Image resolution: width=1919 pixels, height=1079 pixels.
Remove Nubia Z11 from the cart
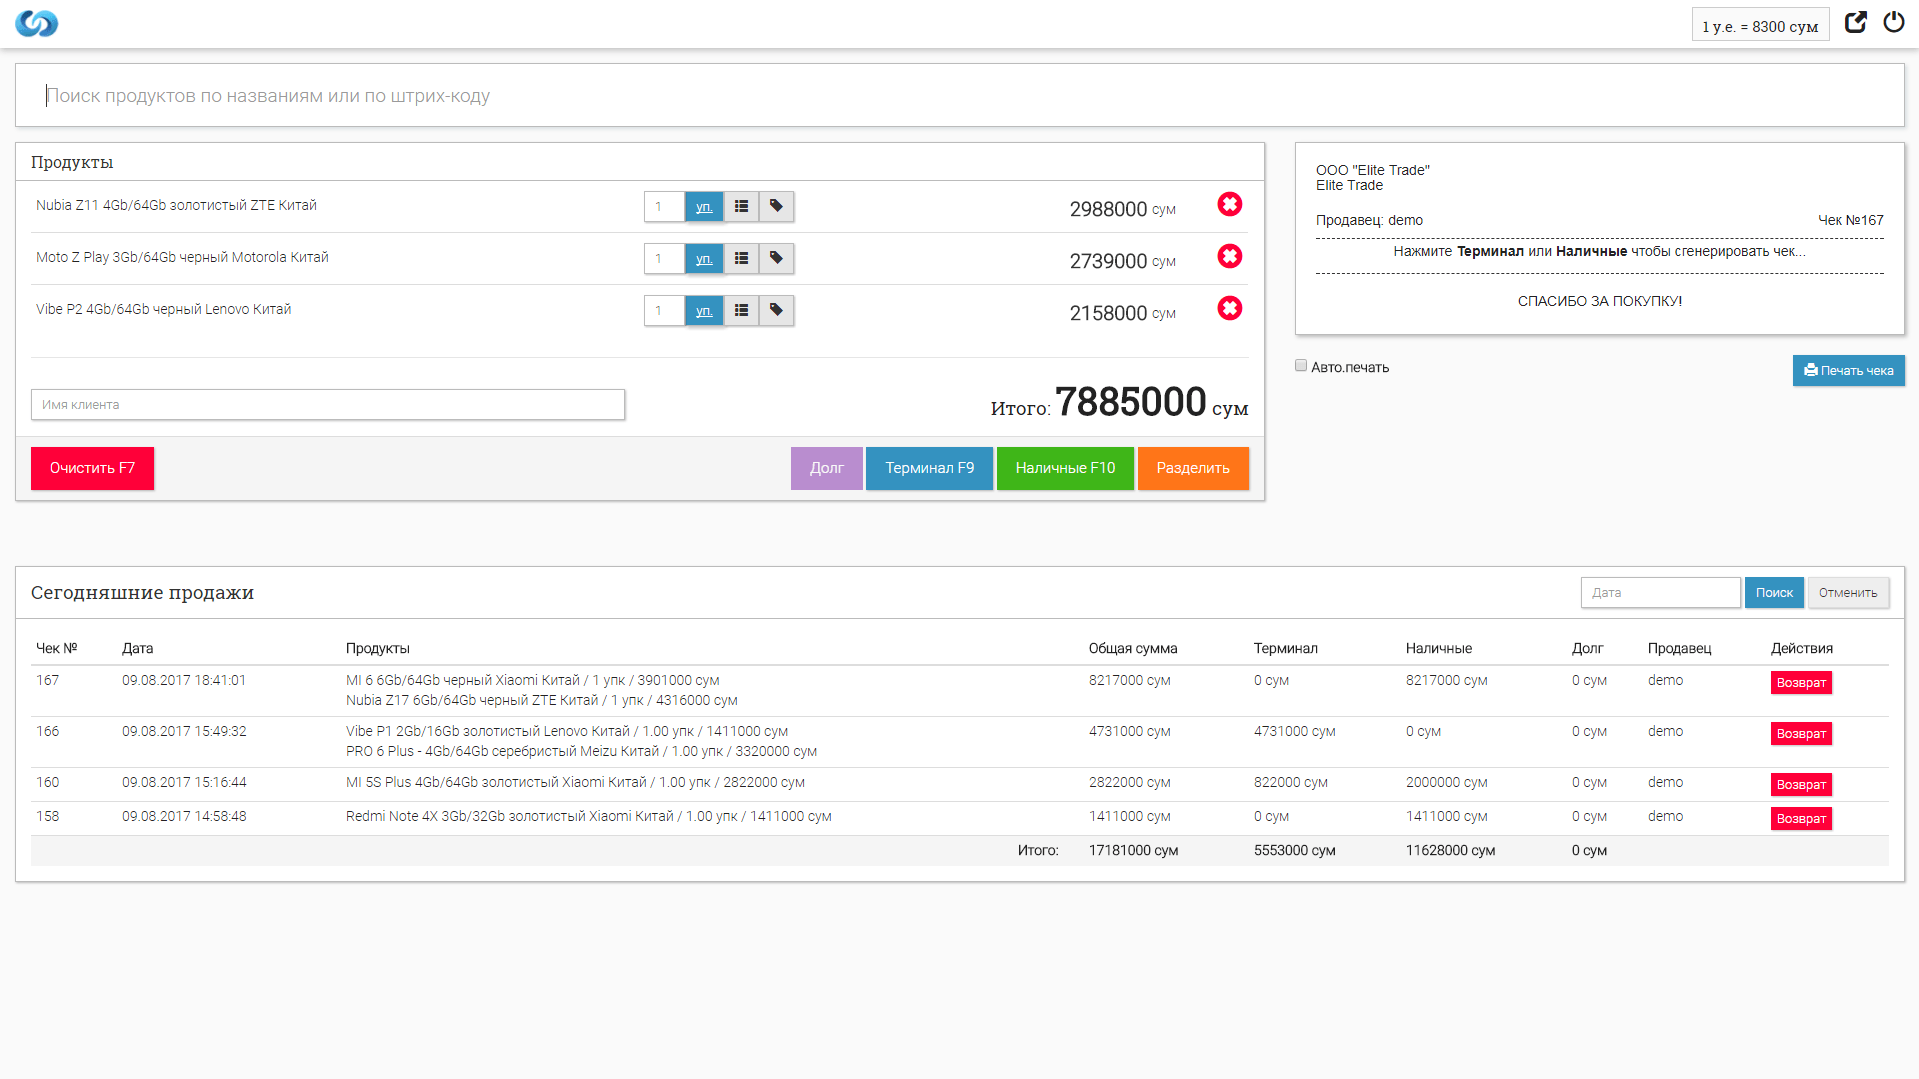pyautogui.click(x=1229, y=204)
